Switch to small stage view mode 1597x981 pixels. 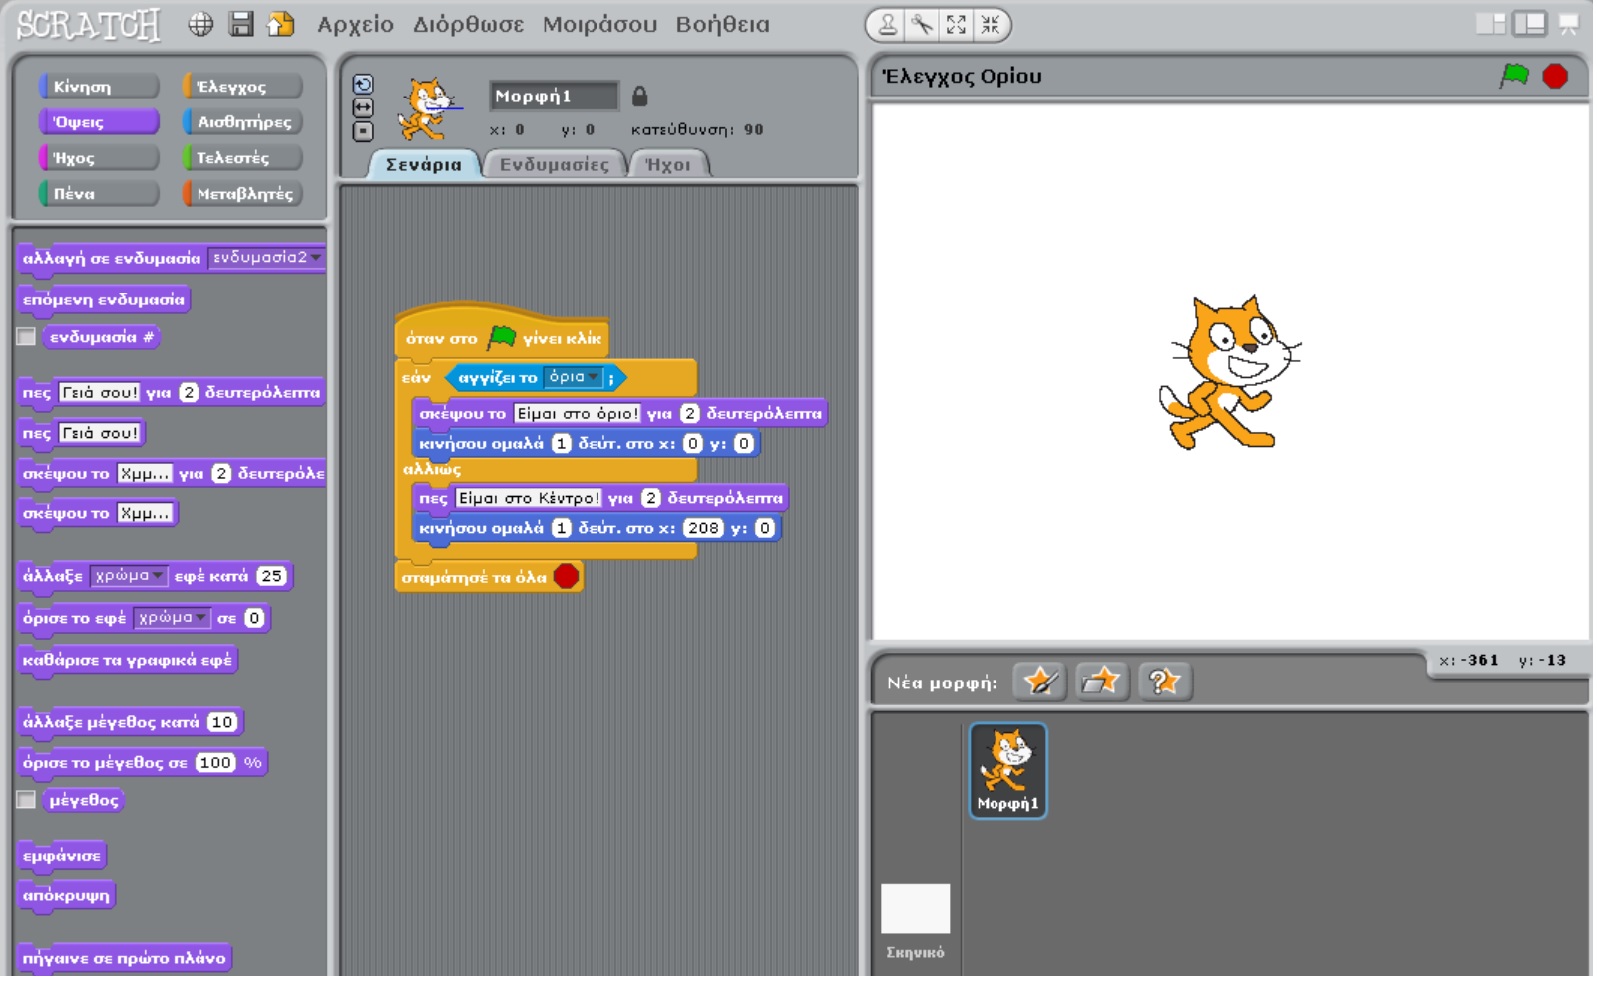pos(1491,24)
